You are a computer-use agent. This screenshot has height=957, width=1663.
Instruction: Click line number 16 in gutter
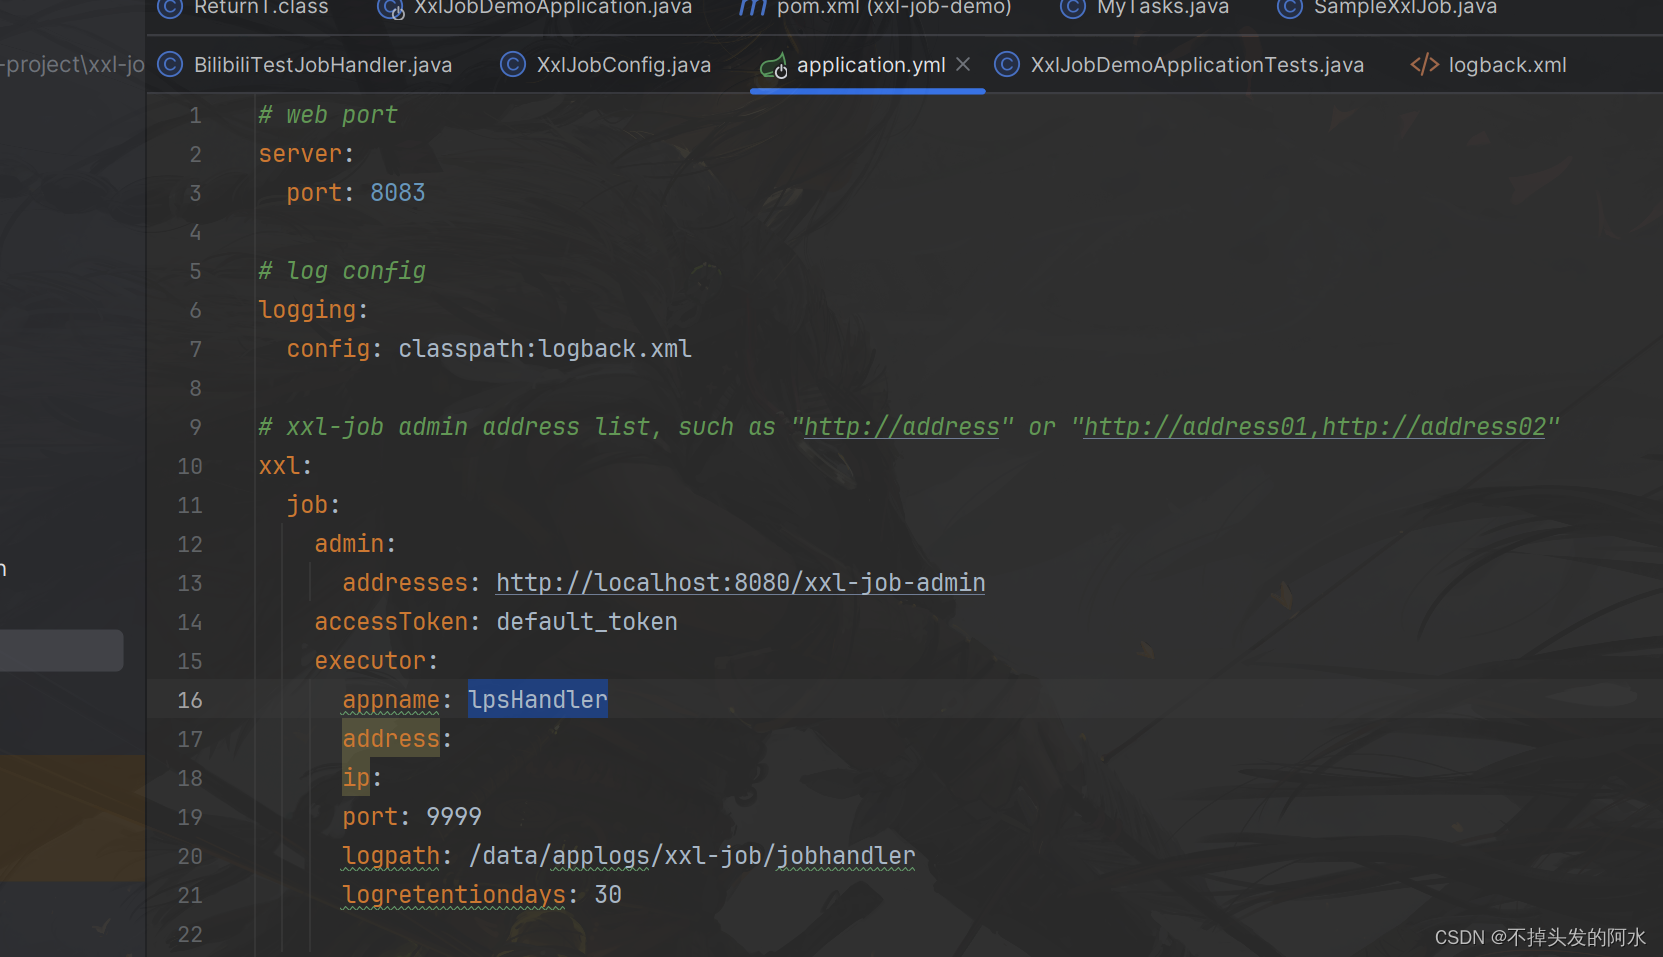(190, 700)
